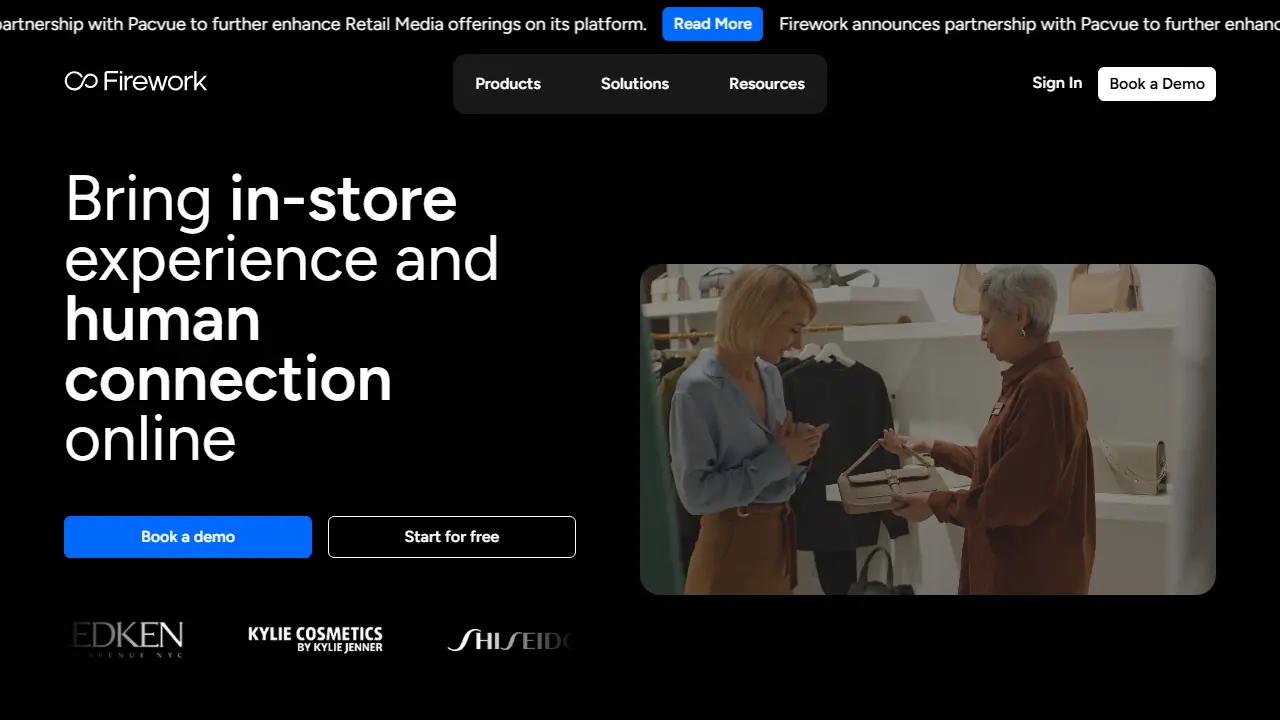This screenshot has width=1280, height=720.
Task: Open the Redken brand logo
Action: 127,639
